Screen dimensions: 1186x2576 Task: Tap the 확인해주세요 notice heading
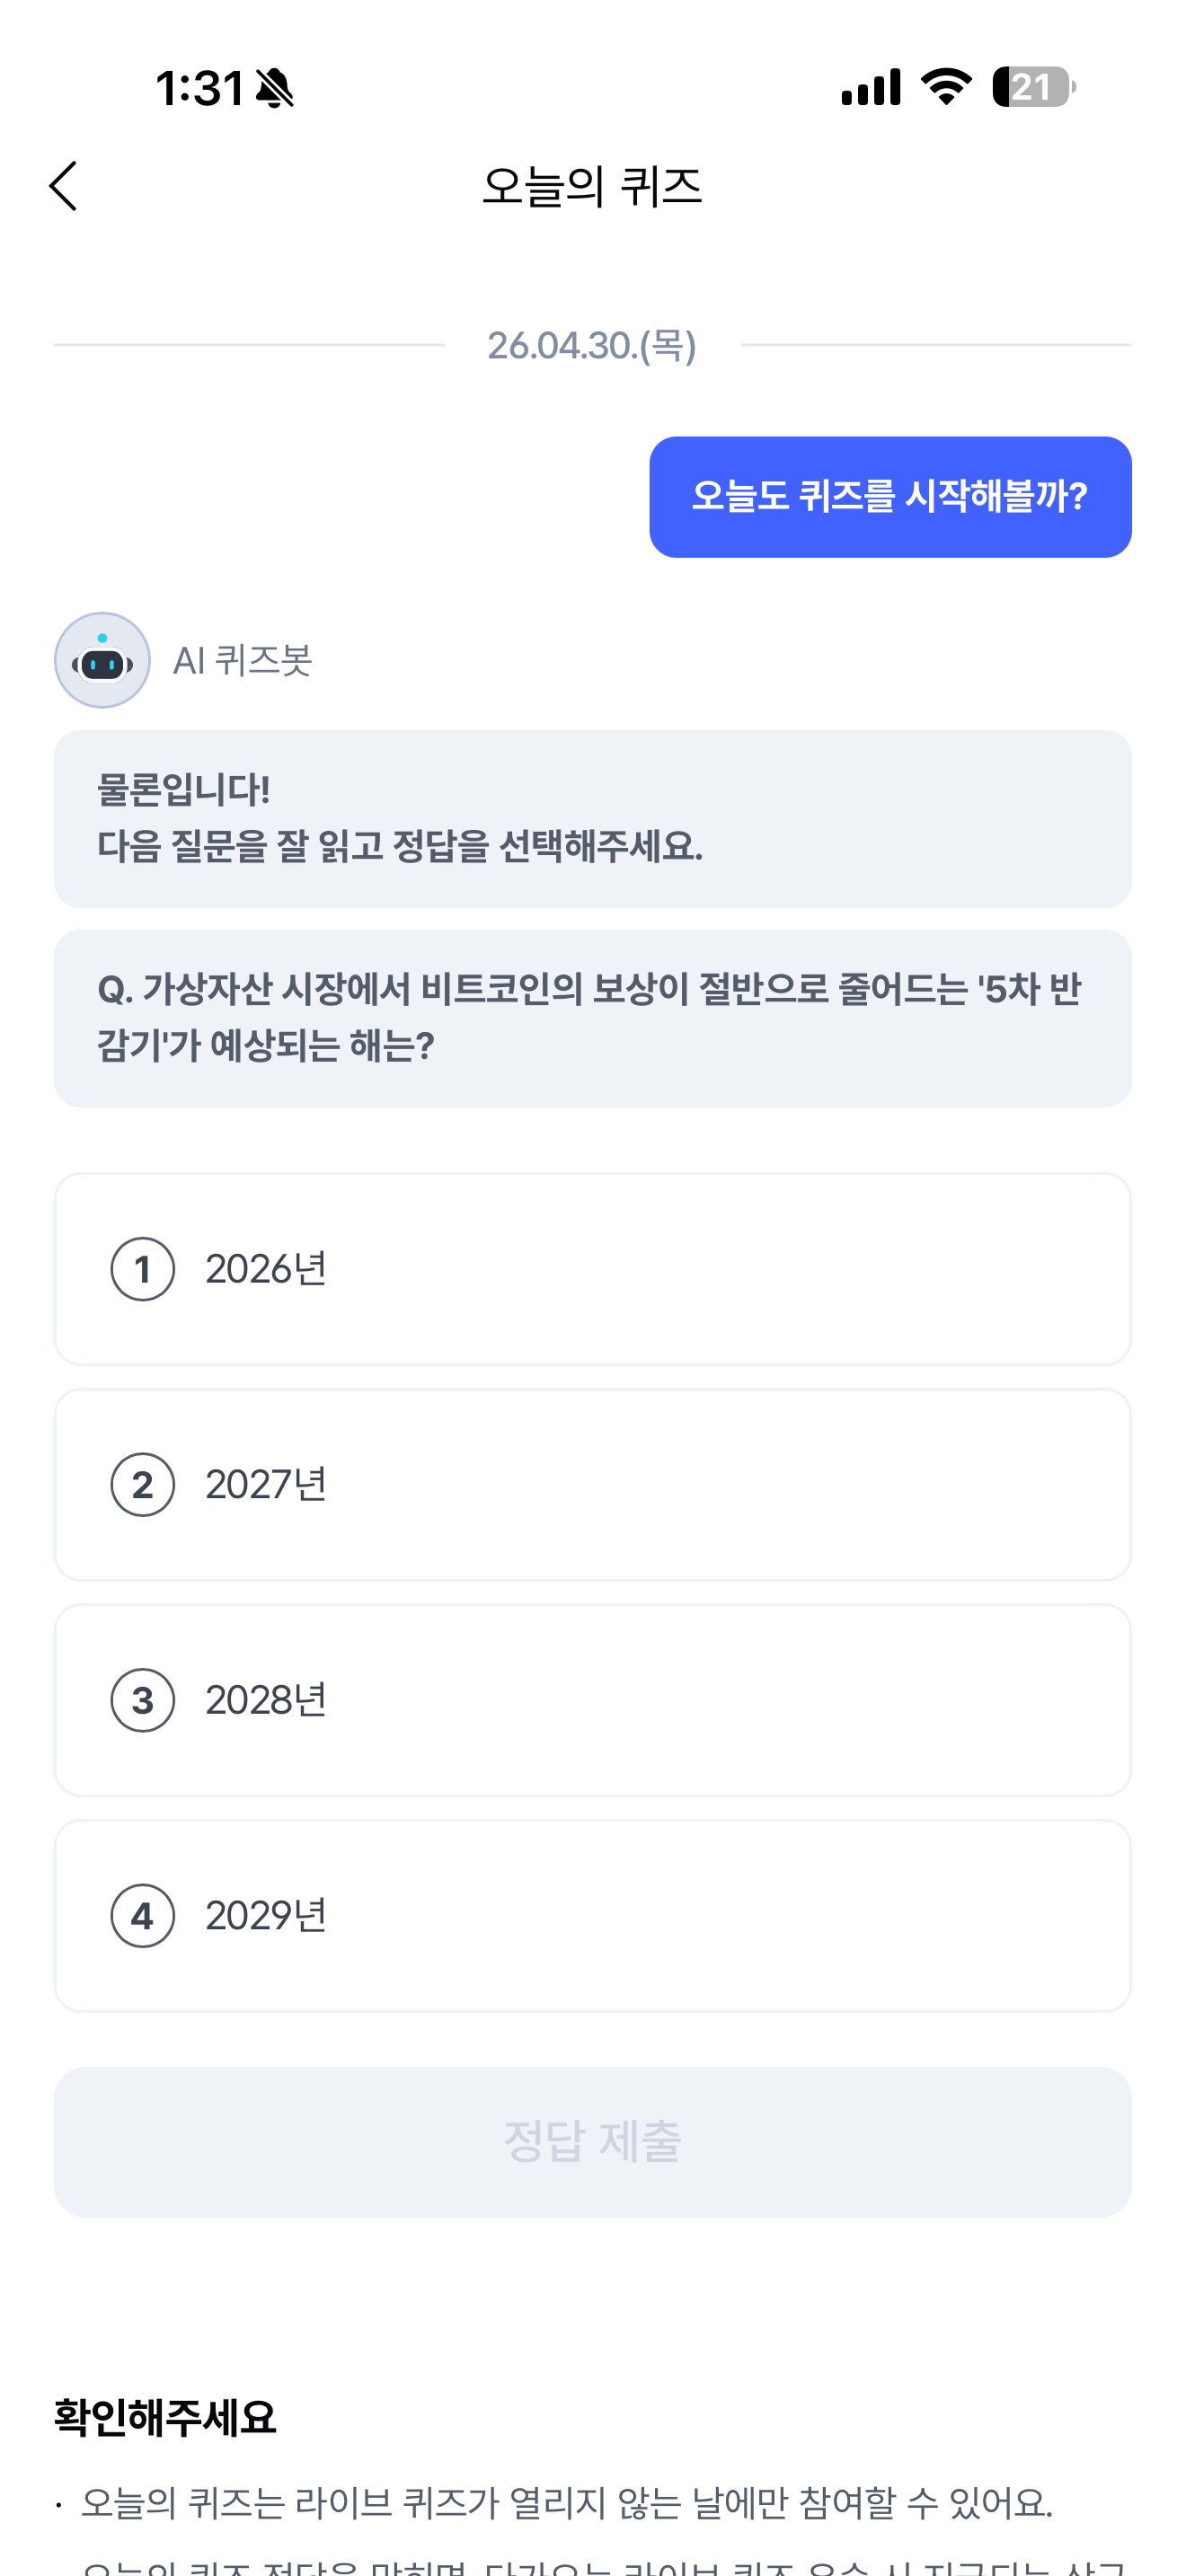tap(165, 2418)
